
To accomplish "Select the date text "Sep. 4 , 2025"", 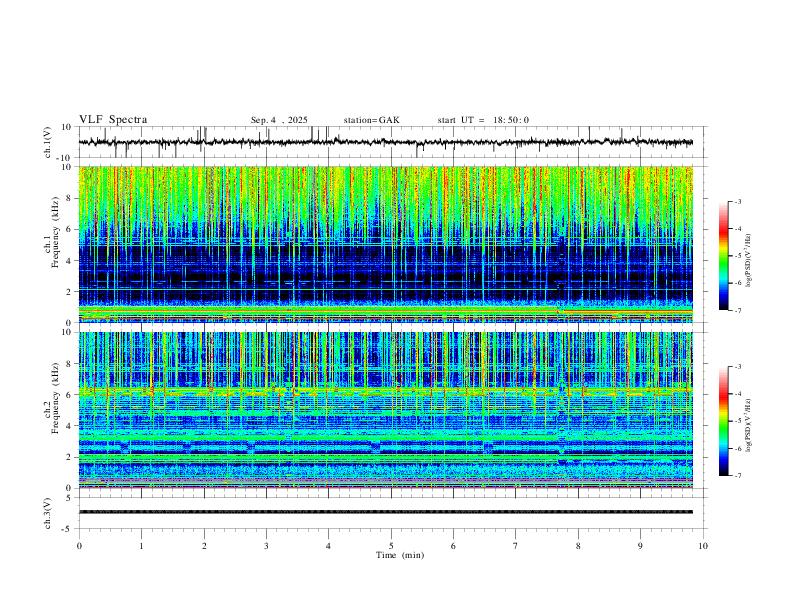I will coord(279,120).
